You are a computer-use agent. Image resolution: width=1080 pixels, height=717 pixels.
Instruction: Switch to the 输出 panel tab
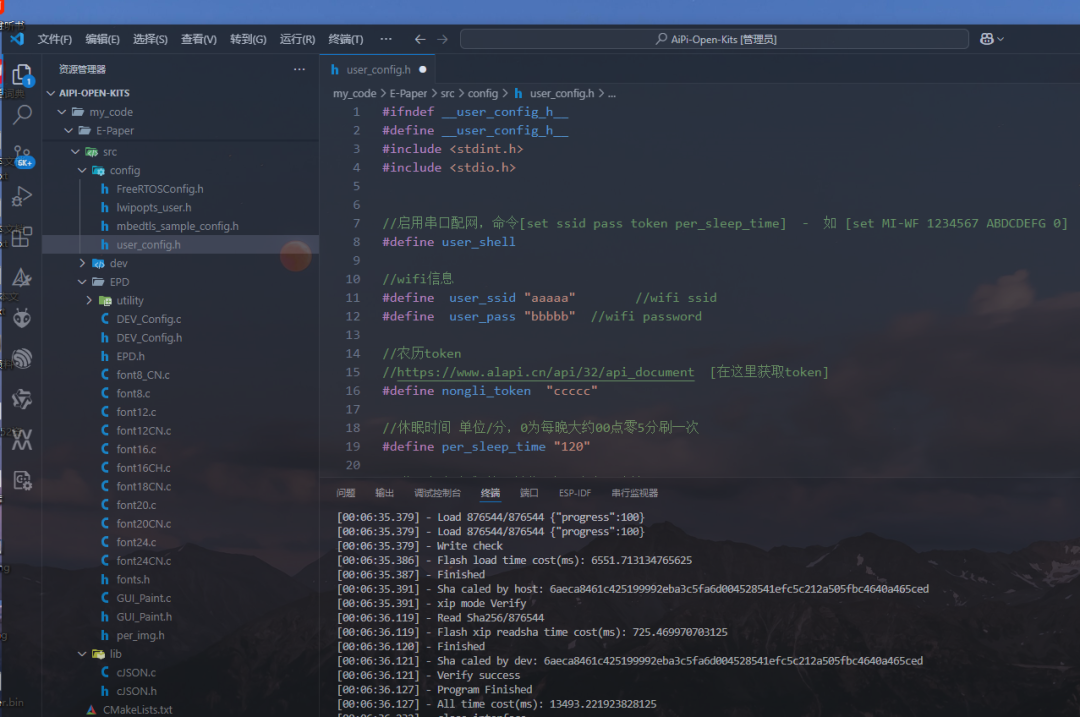[384, 493]
